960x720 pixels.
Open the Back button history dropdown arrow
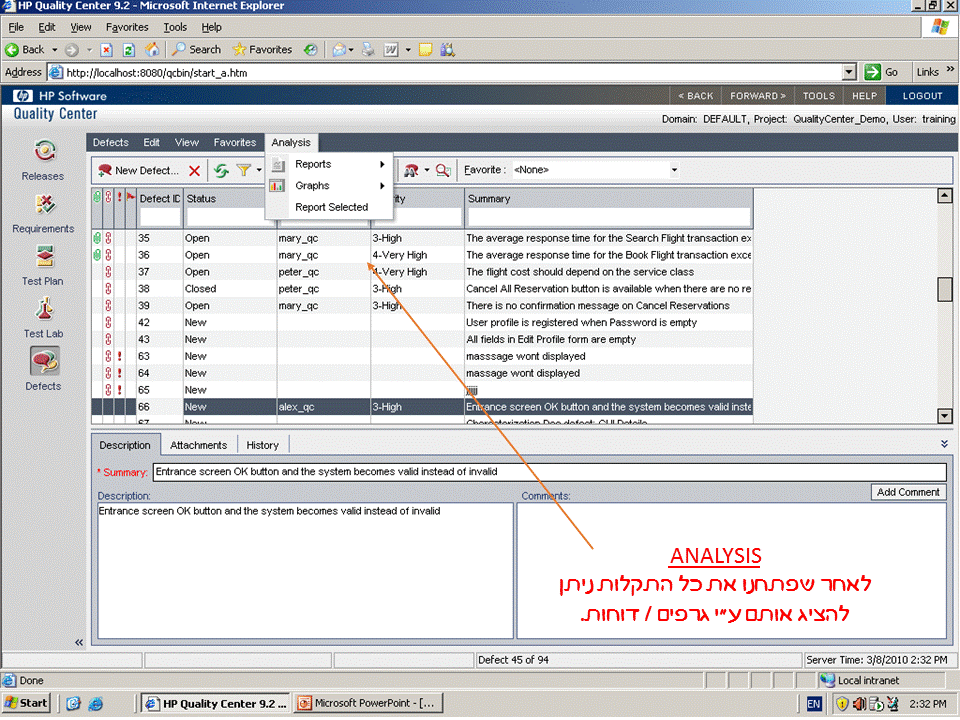click(54, 50)
